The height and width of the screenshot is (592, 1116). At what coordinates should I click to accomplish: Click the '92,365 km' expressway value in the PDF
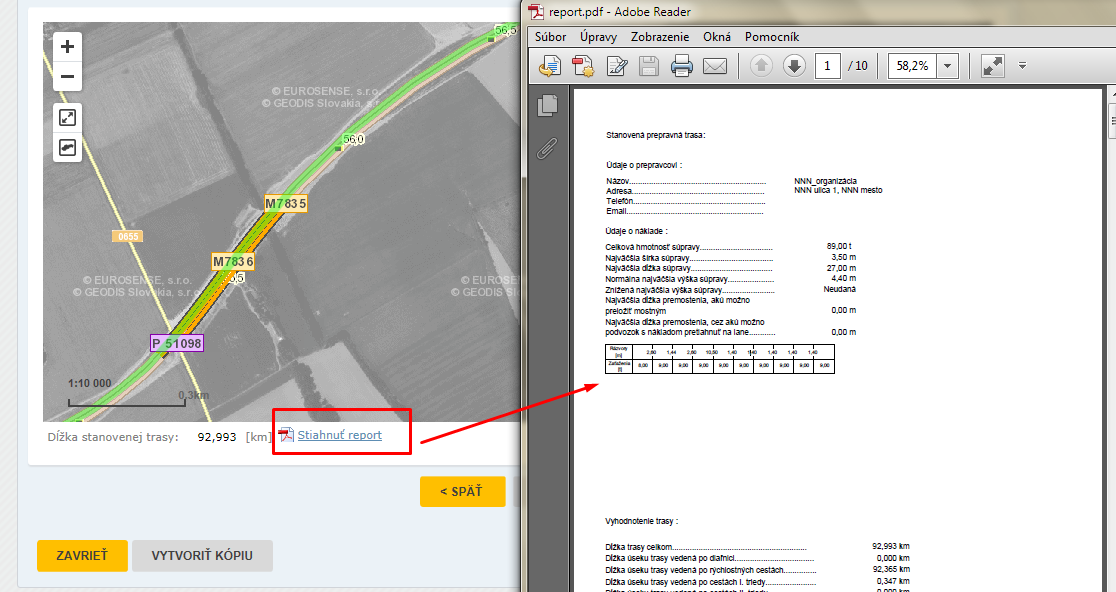pos(891,569)
